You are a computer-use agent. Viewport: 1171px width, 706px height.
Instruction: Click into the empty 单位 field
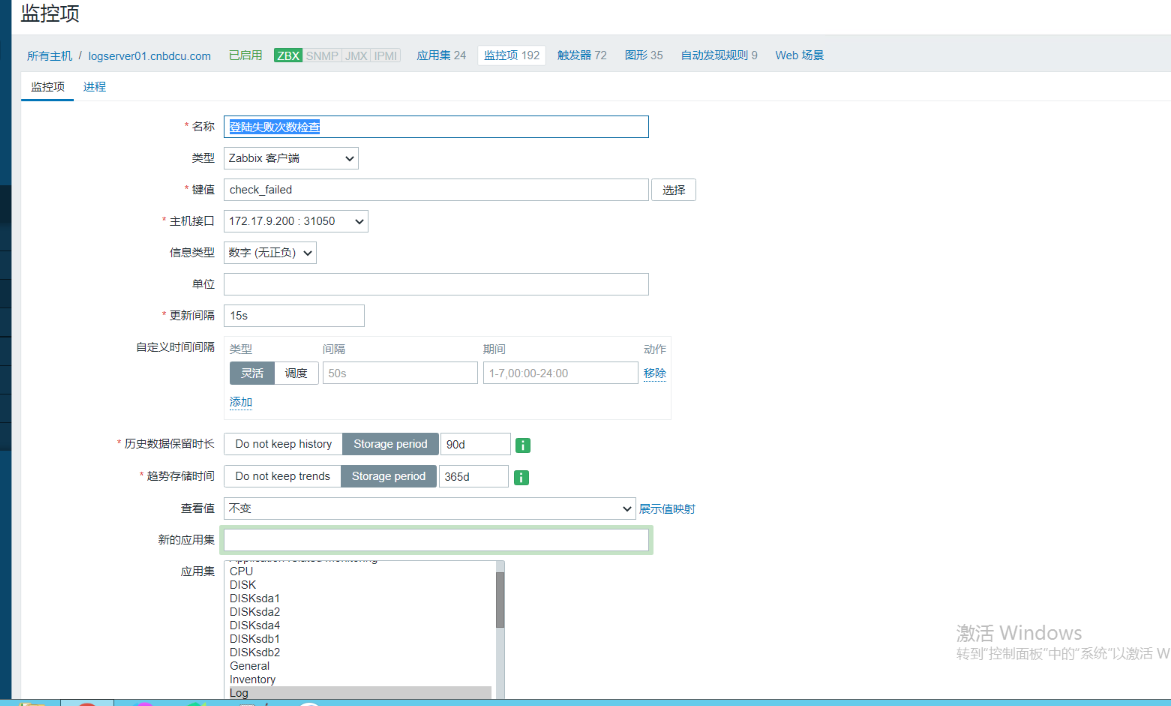pos(436,284)
